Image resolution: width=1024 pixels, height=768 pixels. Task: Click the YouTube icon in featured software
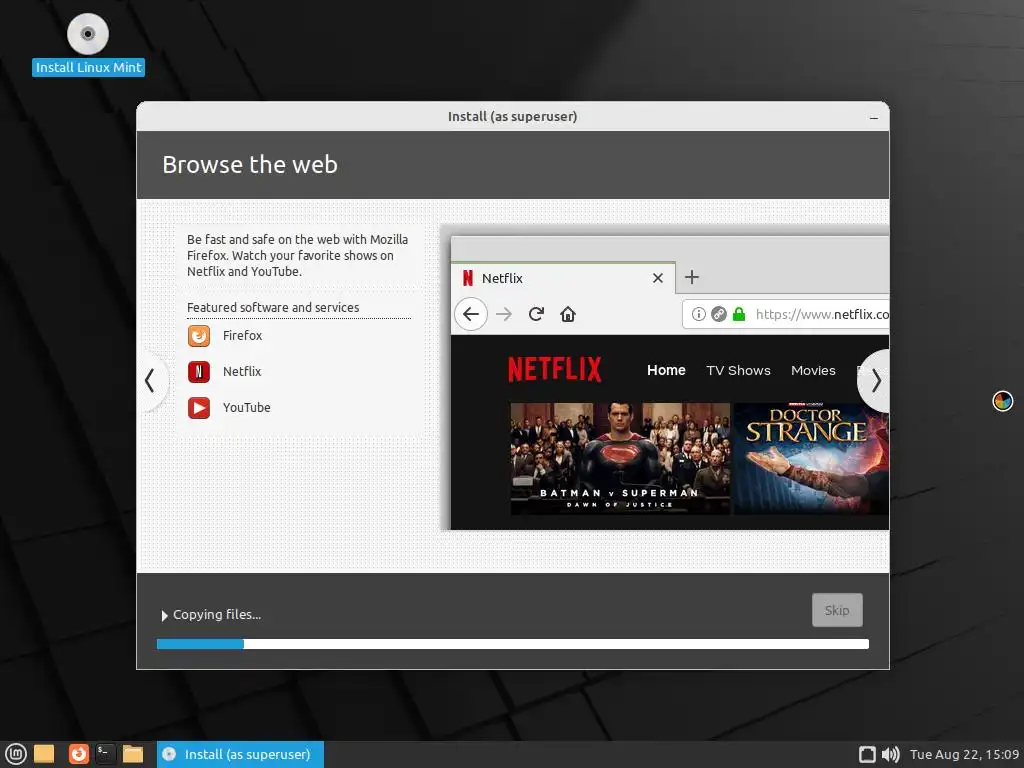[x=199, y=408]
